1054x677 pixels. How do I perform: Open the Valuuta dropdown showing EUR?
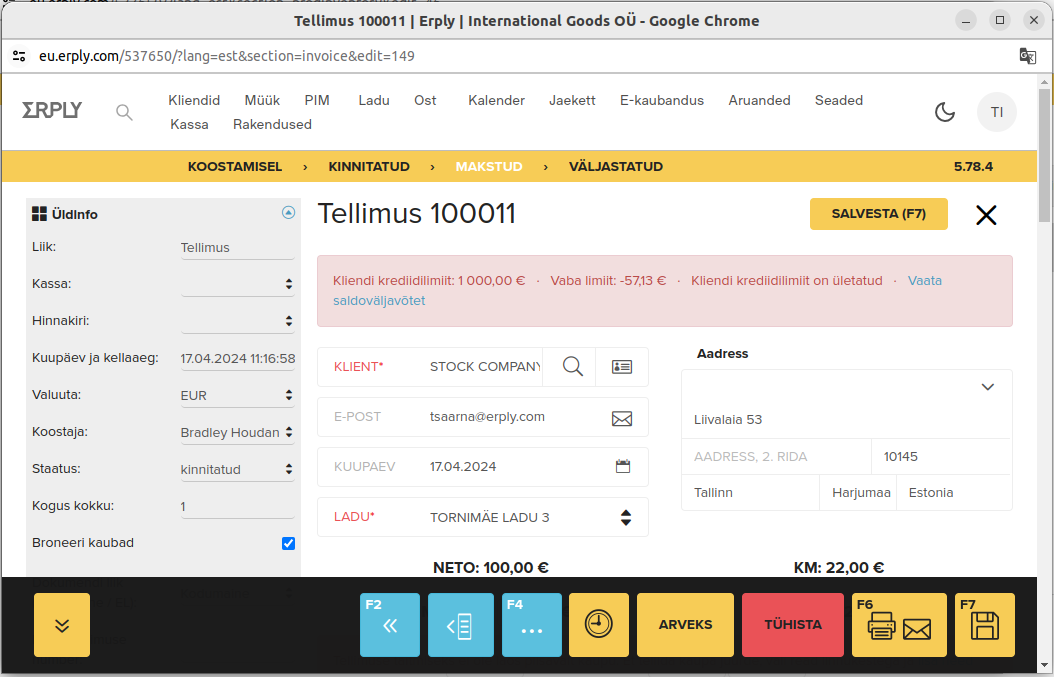237,395
